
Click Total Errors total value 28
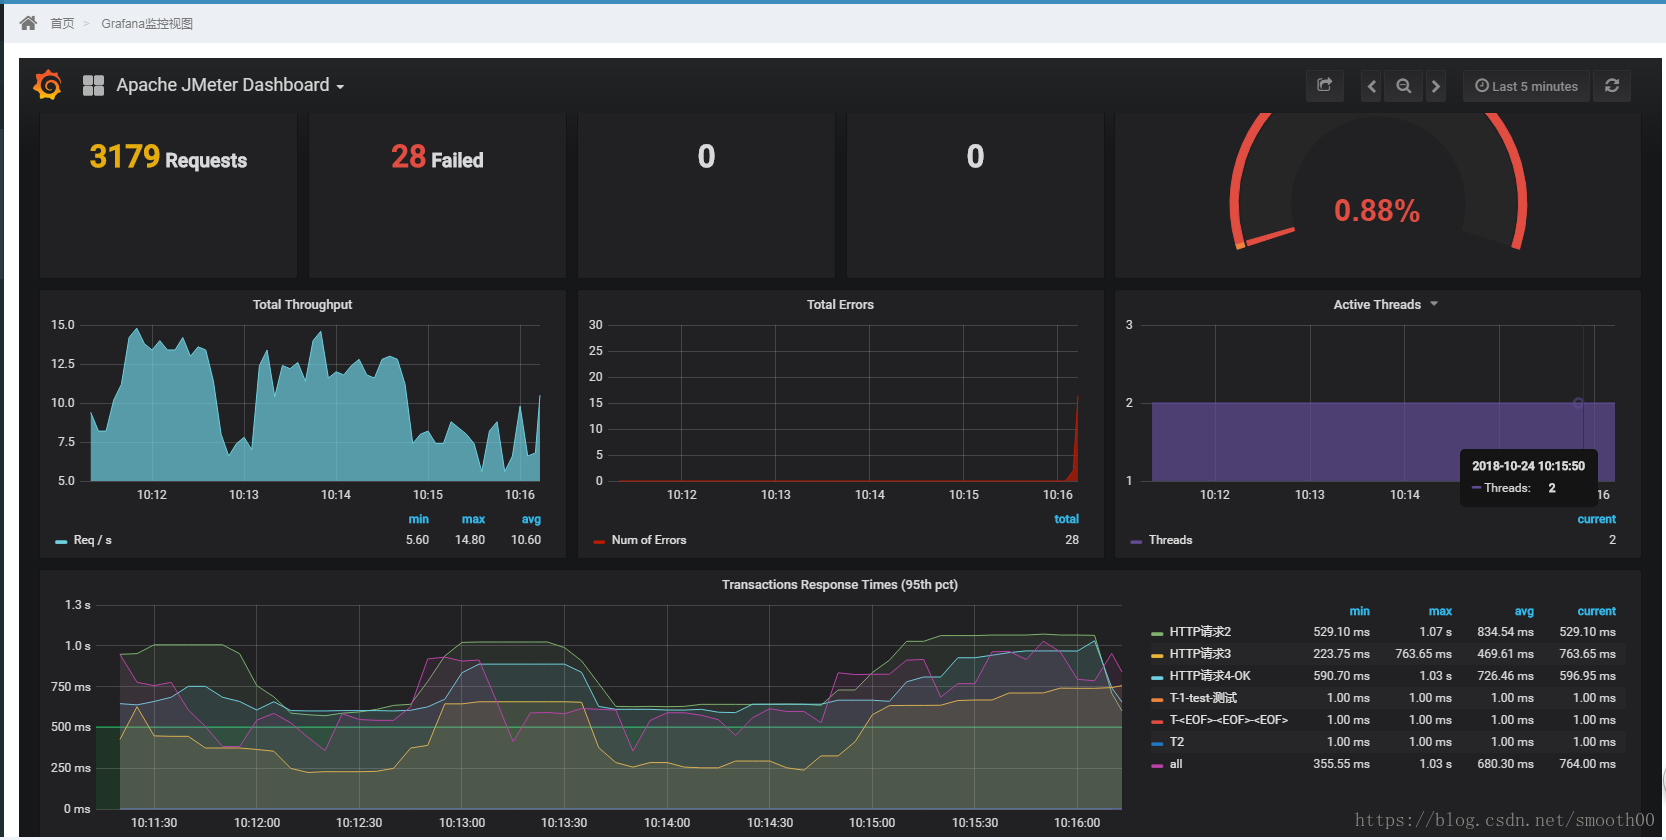pos(1072,540)
